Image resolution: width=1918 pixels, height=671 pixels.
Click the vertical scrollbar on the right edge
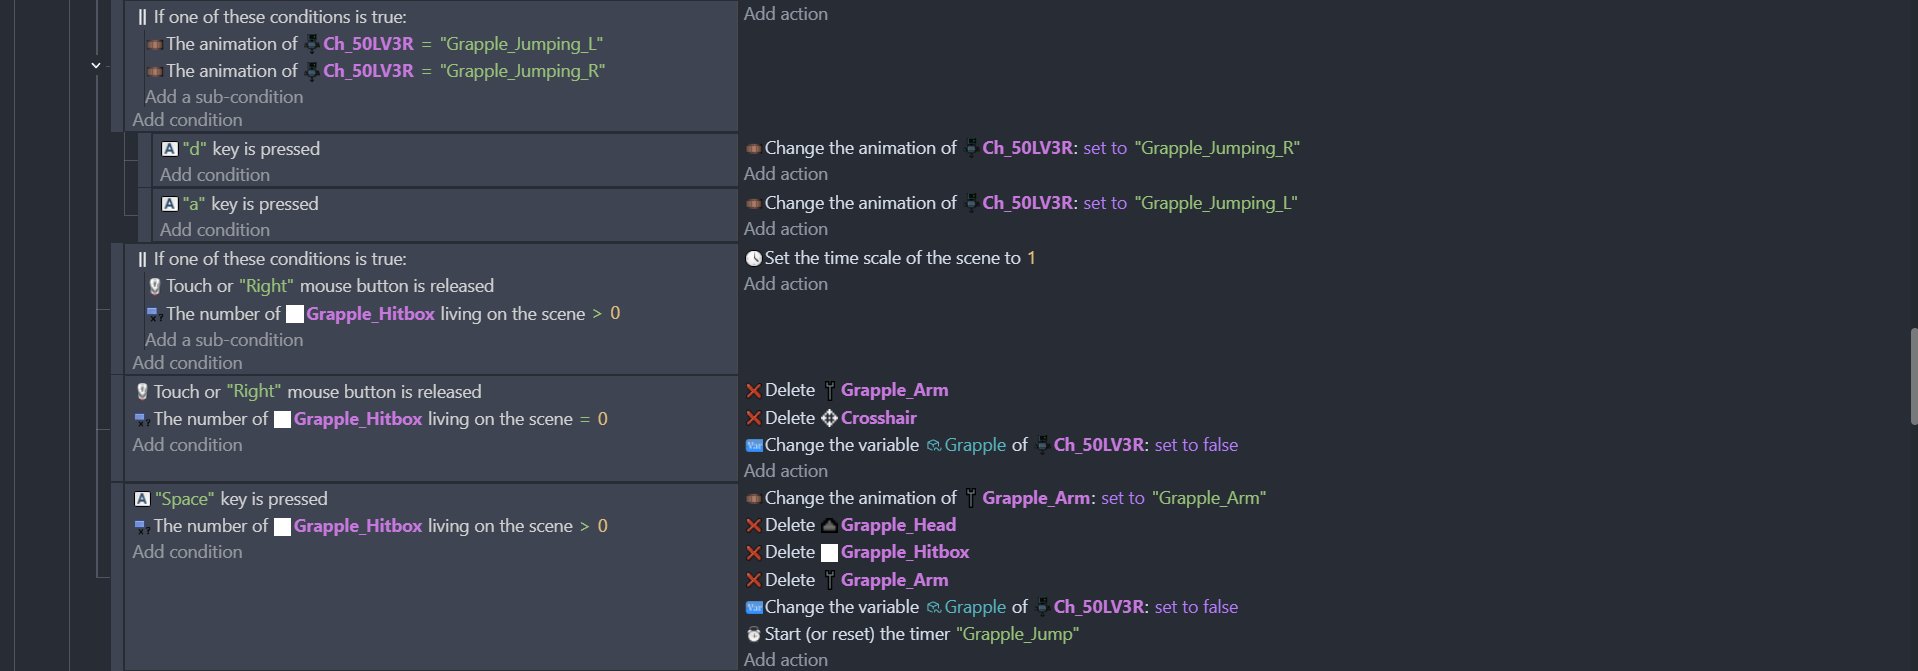click(1912, 376)
